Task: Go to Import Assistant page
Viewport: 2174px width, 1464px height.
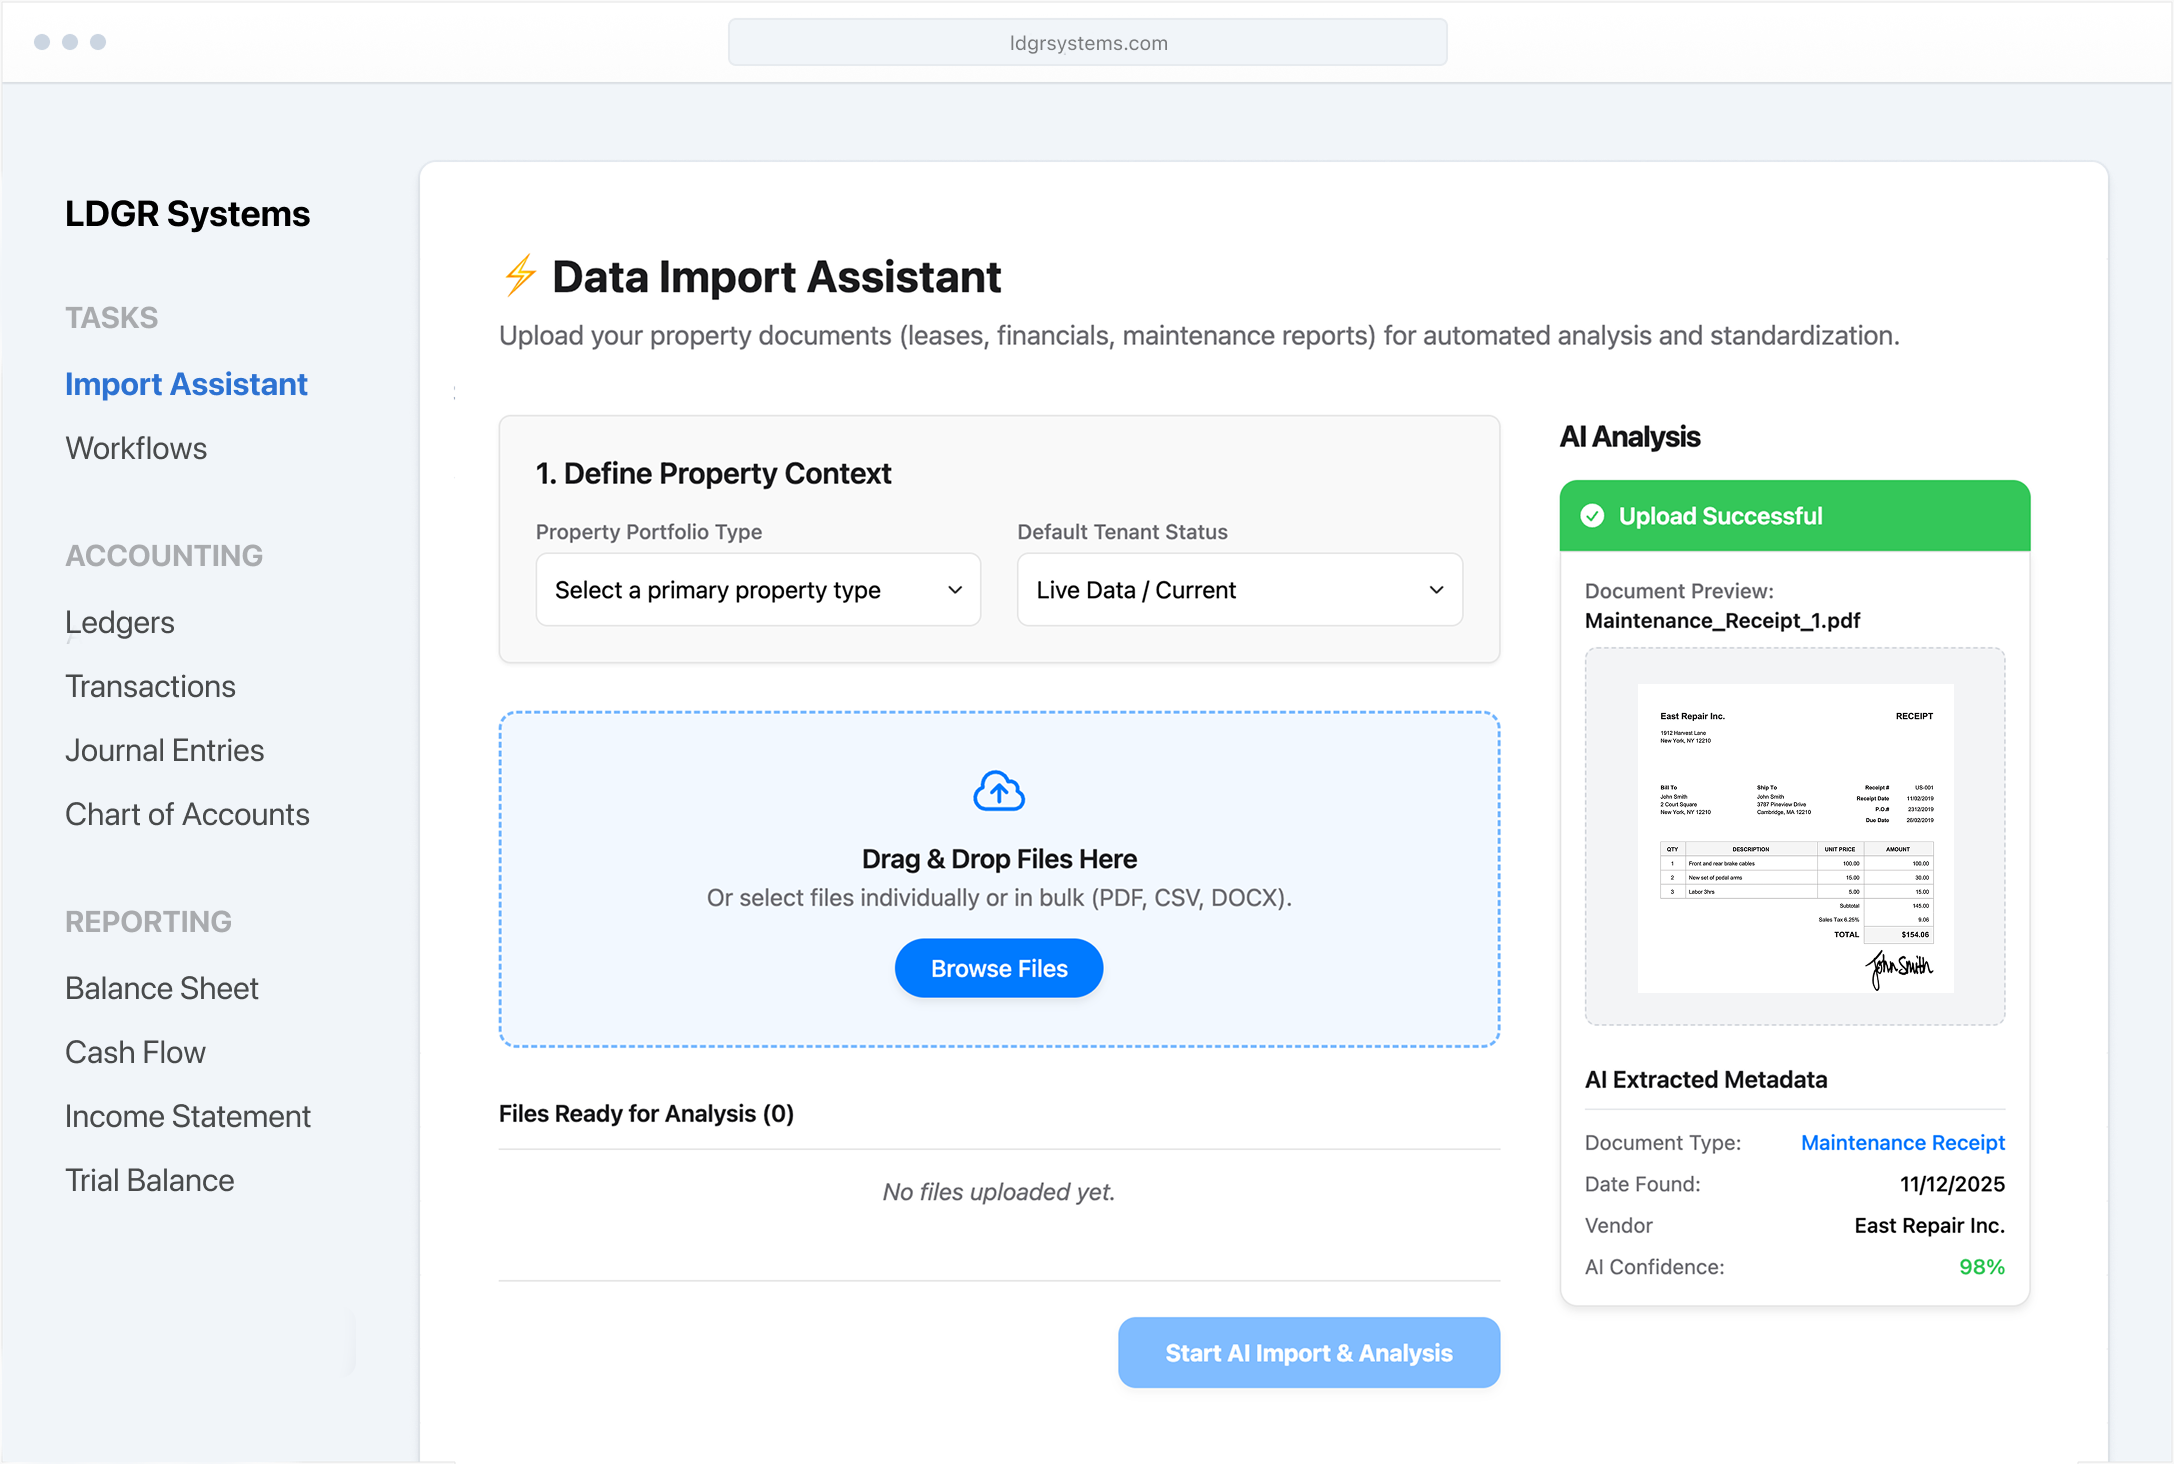Action: pyautogui.click(x=186, y=384)
